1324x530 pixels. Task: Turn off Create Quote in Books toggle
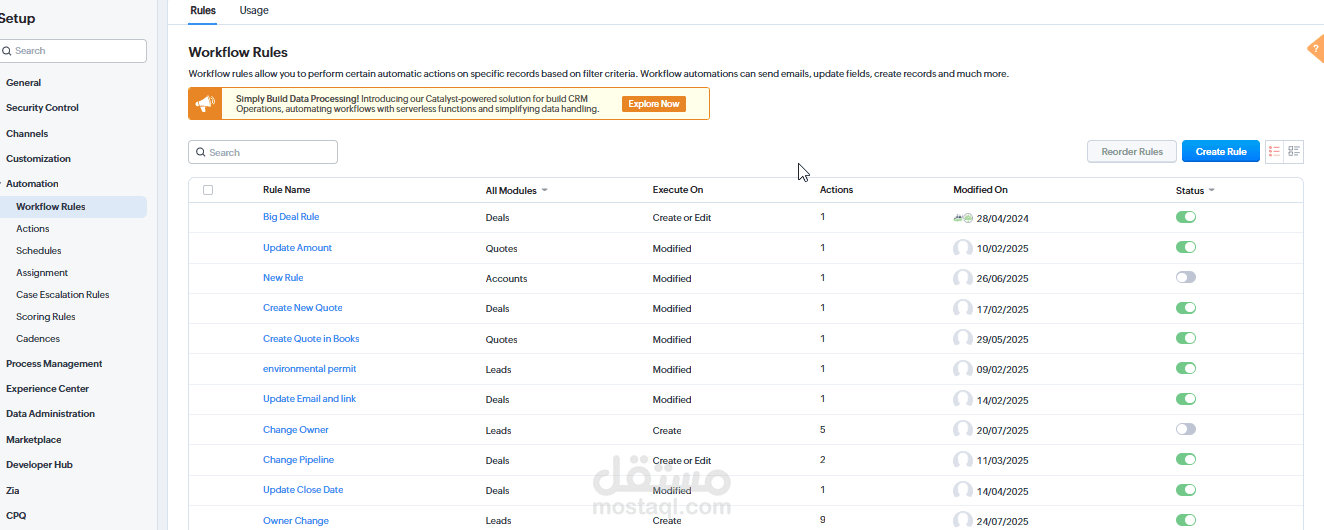[x=1186, y=338]
